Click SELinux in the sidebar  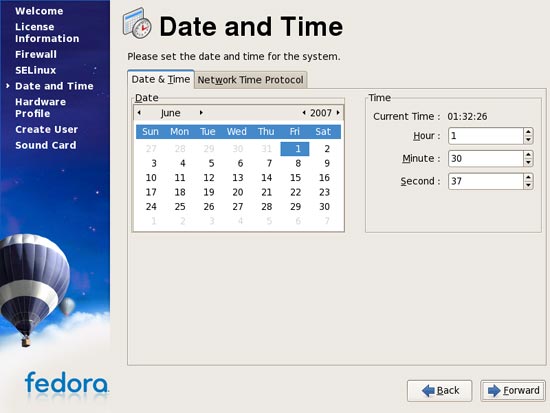pyautogui.click(x=35, y=70)
